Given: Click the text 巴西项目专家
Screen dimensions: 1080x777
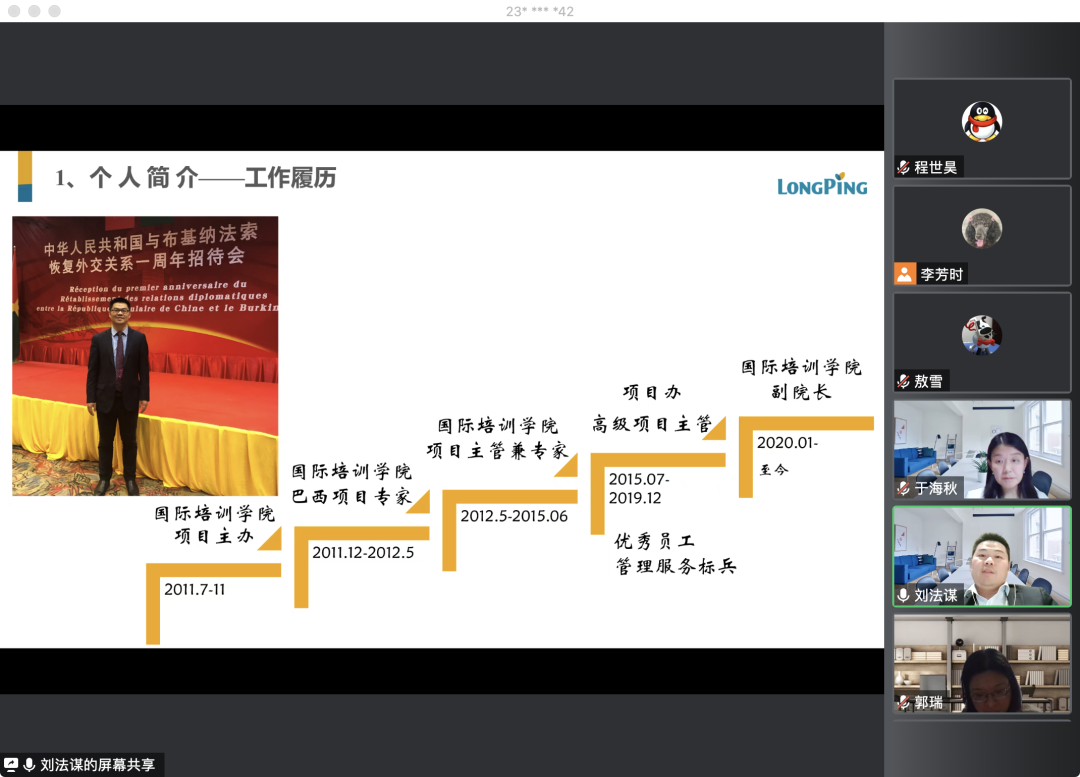Looking at the screenshot, I should tap(351, 496).
